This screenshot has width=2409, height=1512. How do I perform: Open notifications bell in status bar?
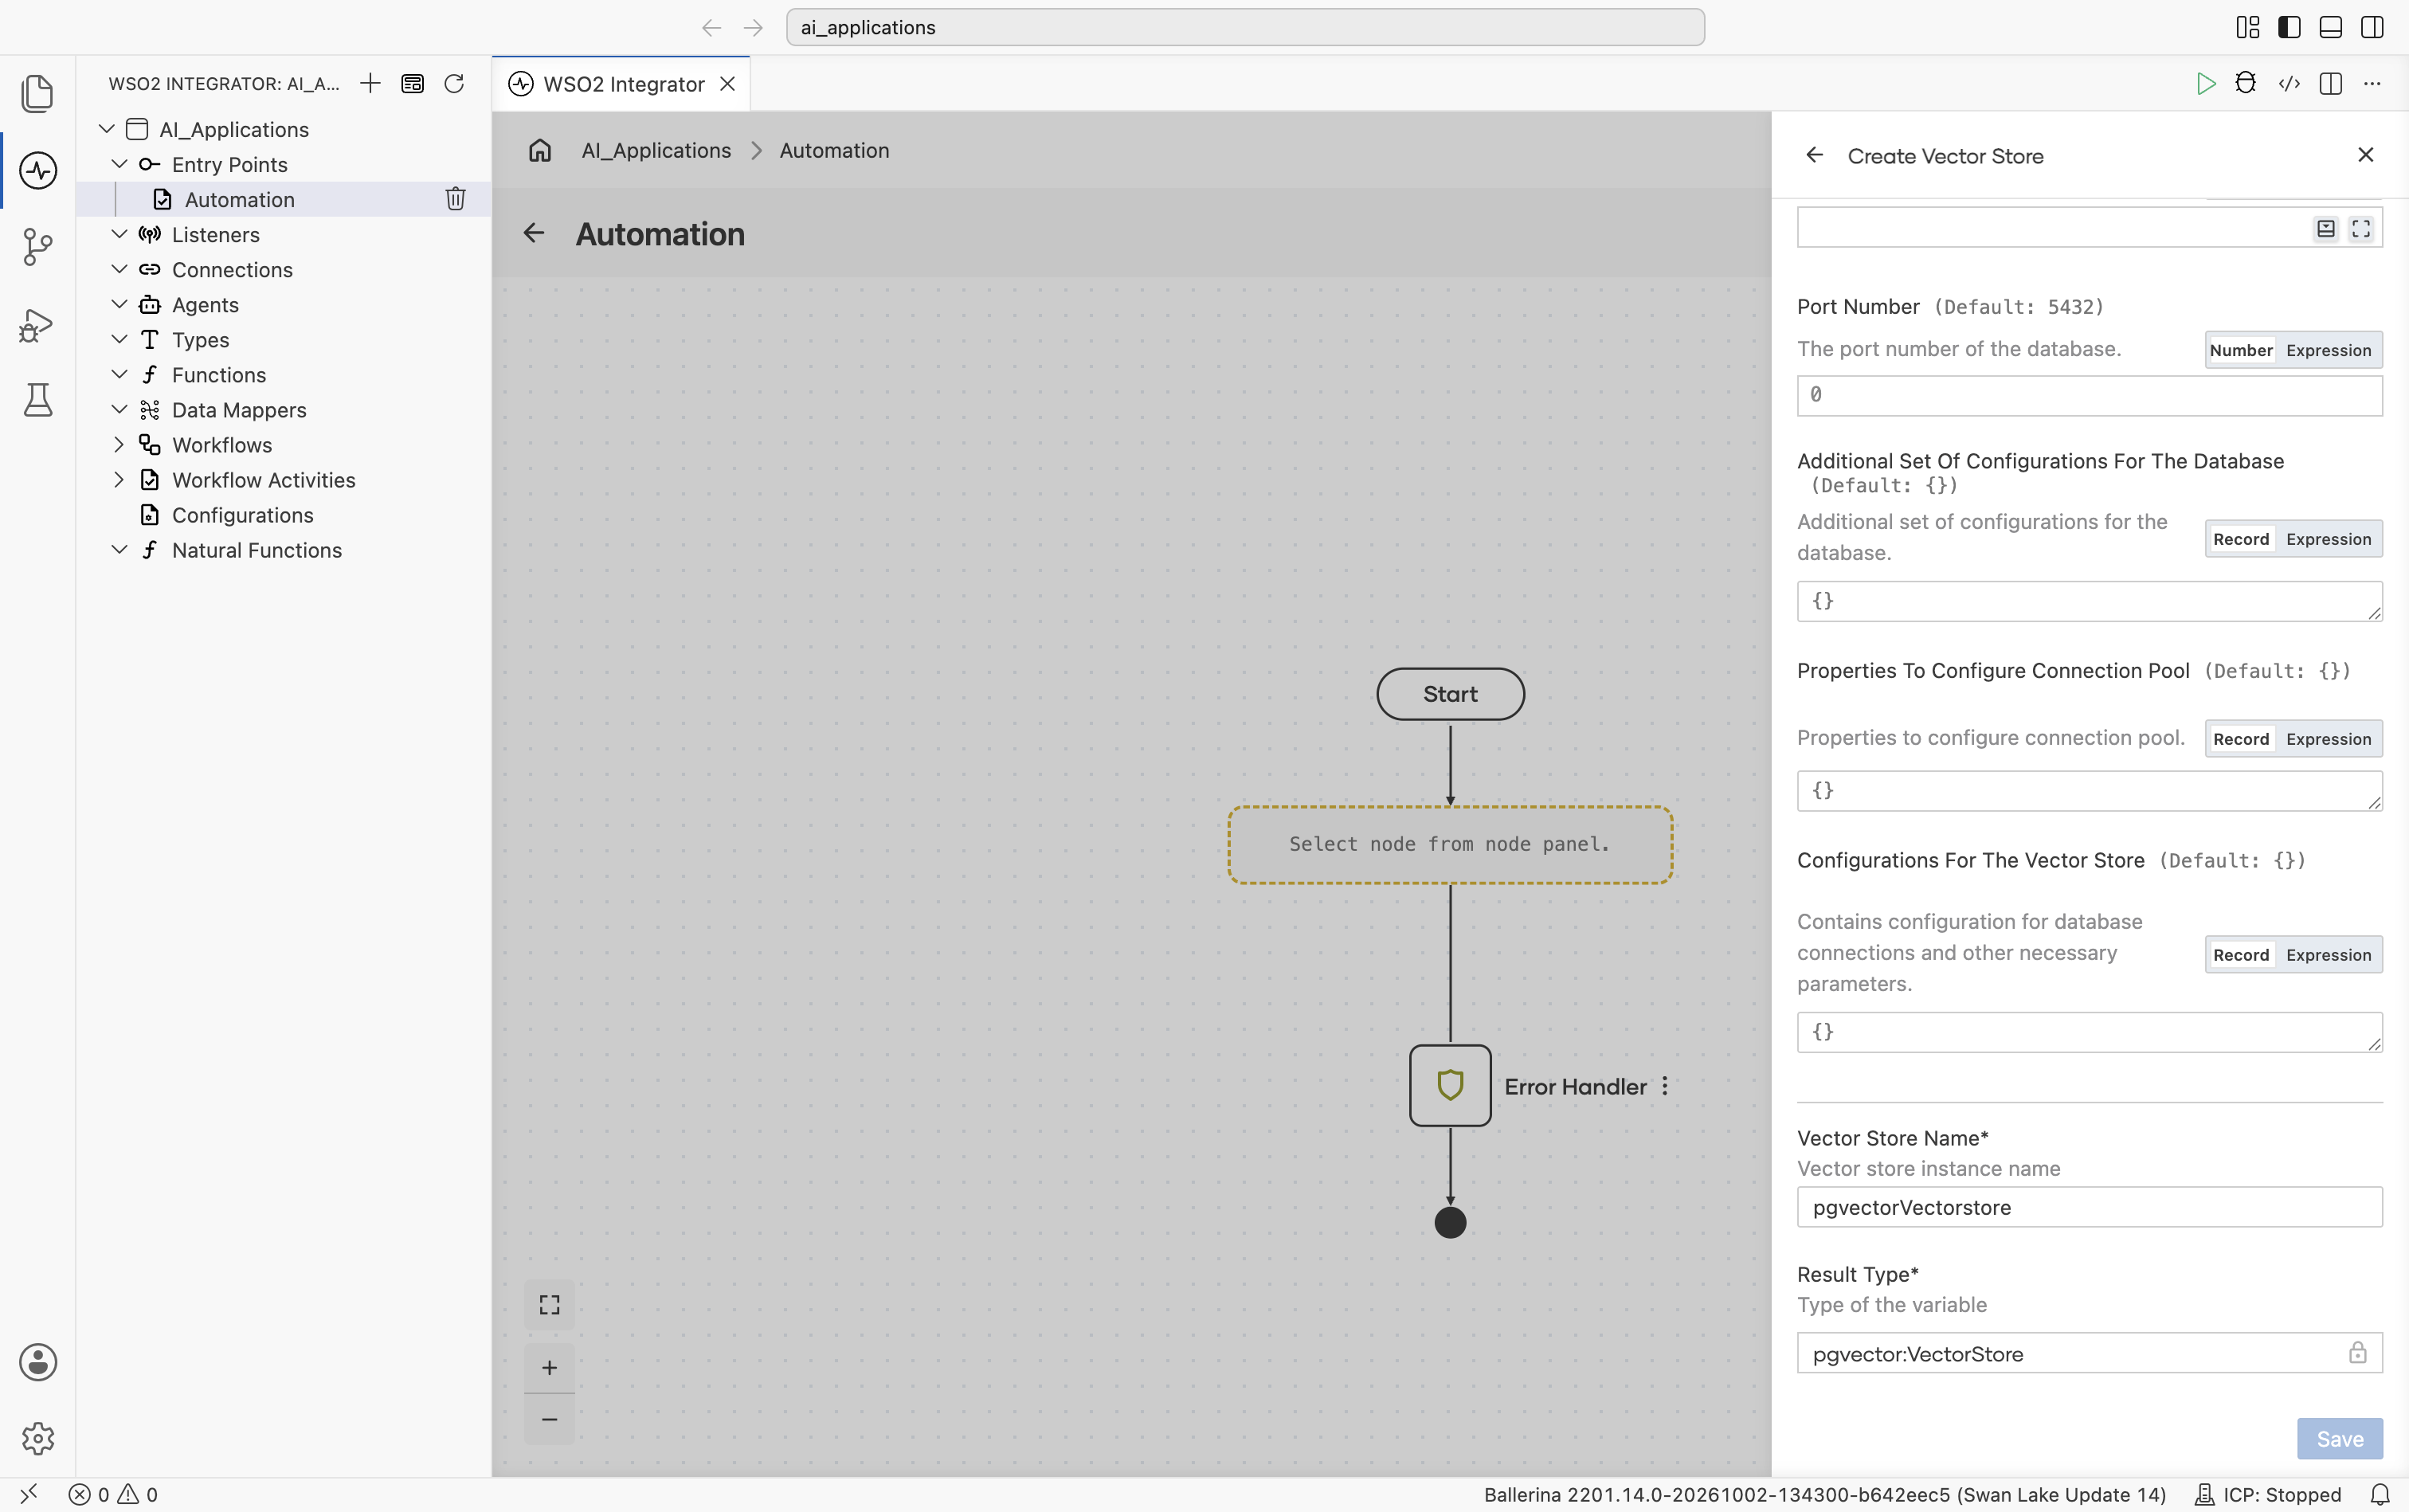point(2380,1494)
